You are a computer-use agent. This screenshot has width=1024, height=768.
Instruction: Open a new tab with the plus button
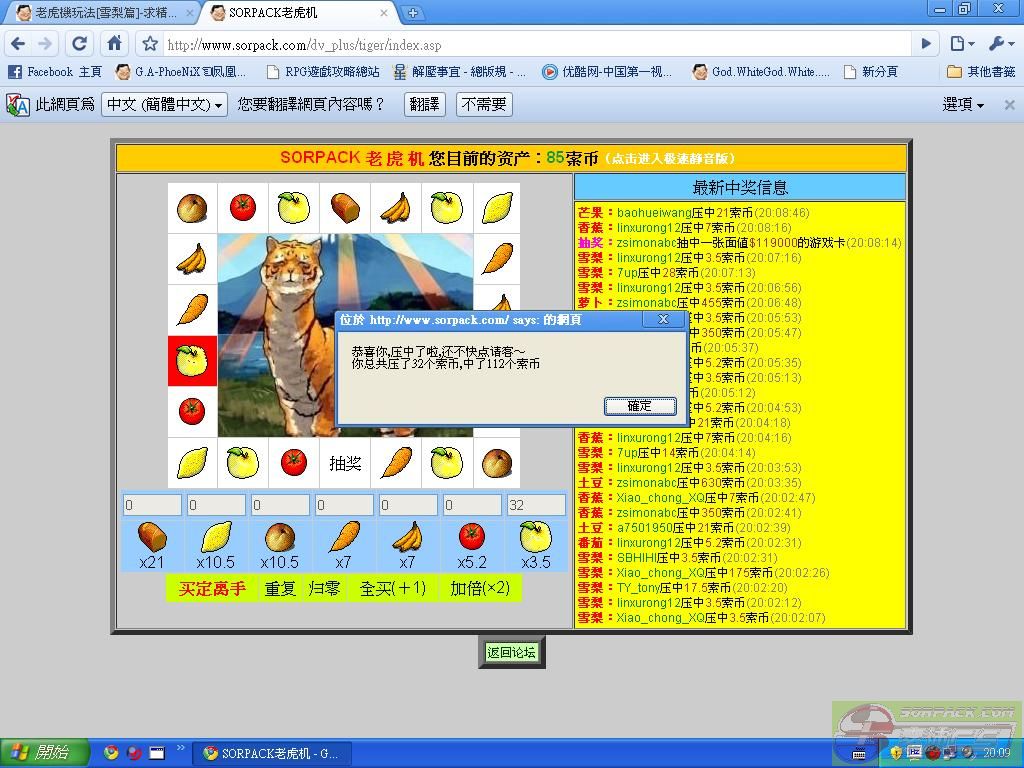tap(413, 13)
